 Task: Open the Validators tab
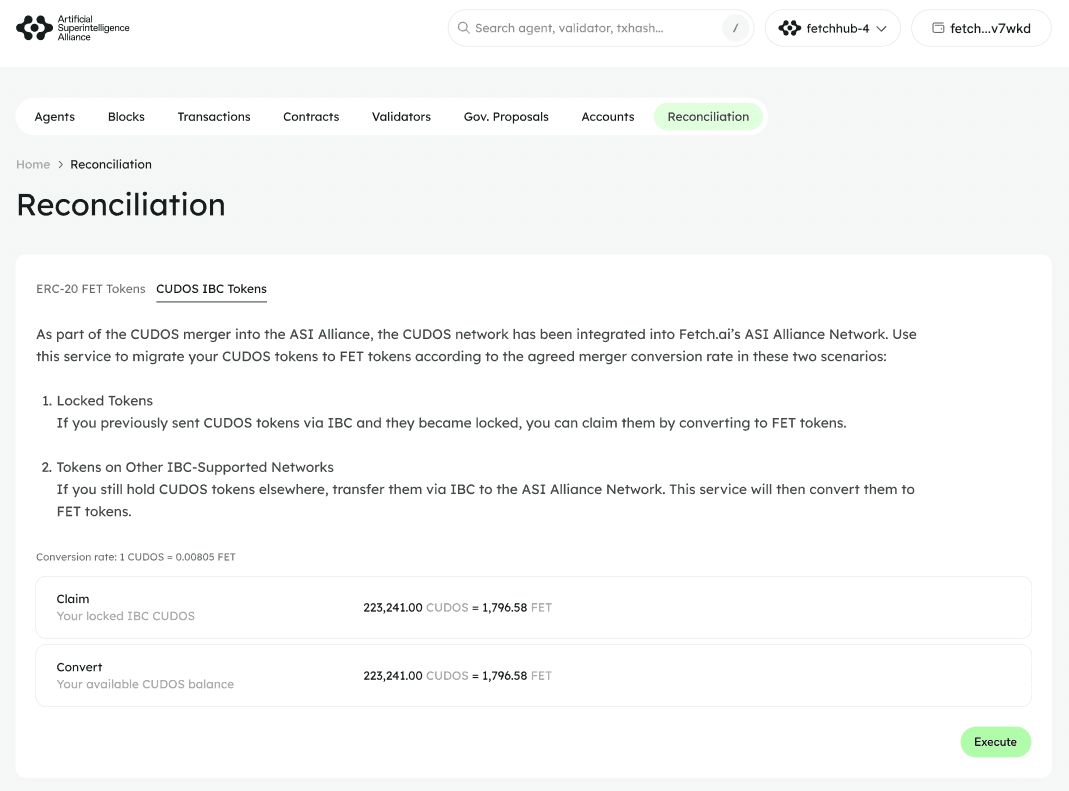[x=401, y=117]
